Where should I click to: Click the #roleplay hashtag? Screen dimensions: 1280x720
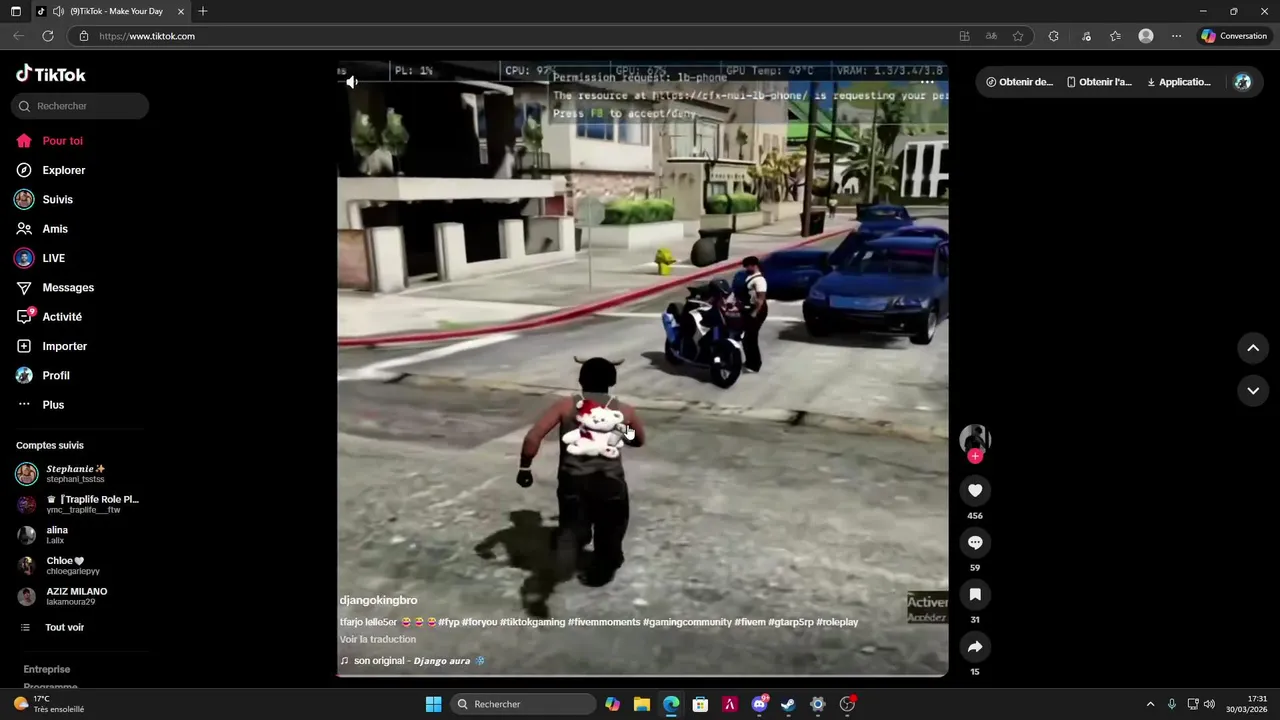pyautogui.click(x=837, y=622)
